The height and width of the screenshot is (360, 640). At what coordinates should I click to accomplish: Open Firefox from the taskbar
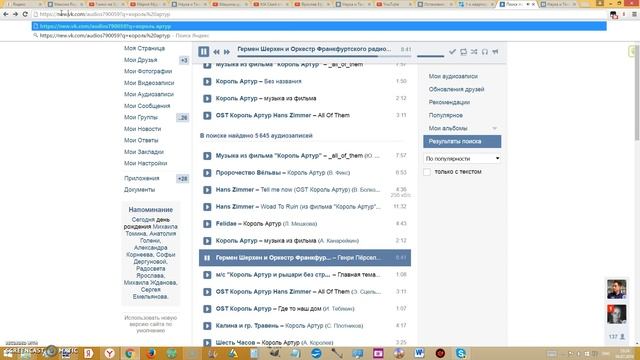coord(151,353)
